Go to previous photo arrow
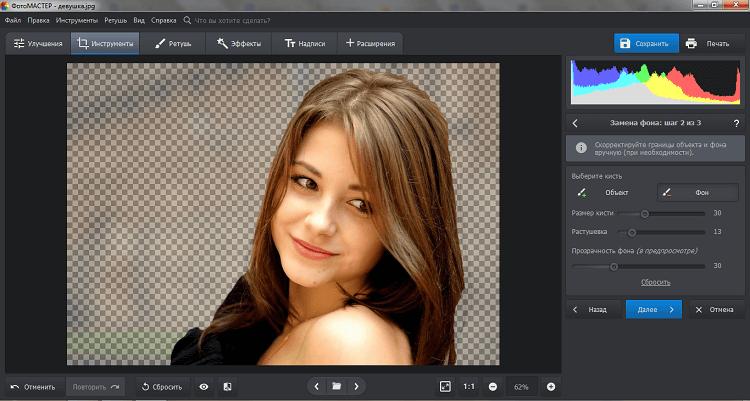The image size is (750, 401). click(x=317, y=386)
